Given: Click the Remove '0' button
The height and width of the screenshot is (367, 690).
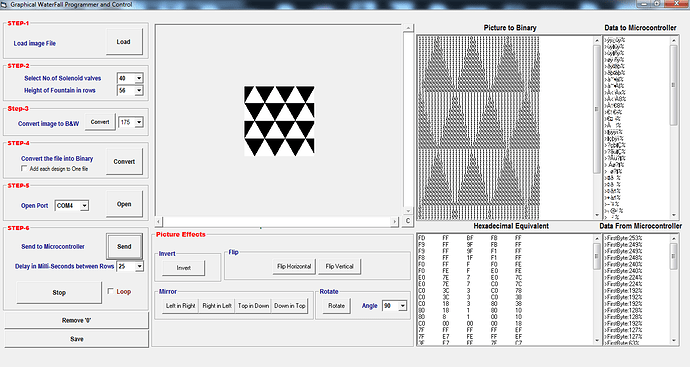Looking at the screenshot, I should pyautogui.click(x=77, y=320).
